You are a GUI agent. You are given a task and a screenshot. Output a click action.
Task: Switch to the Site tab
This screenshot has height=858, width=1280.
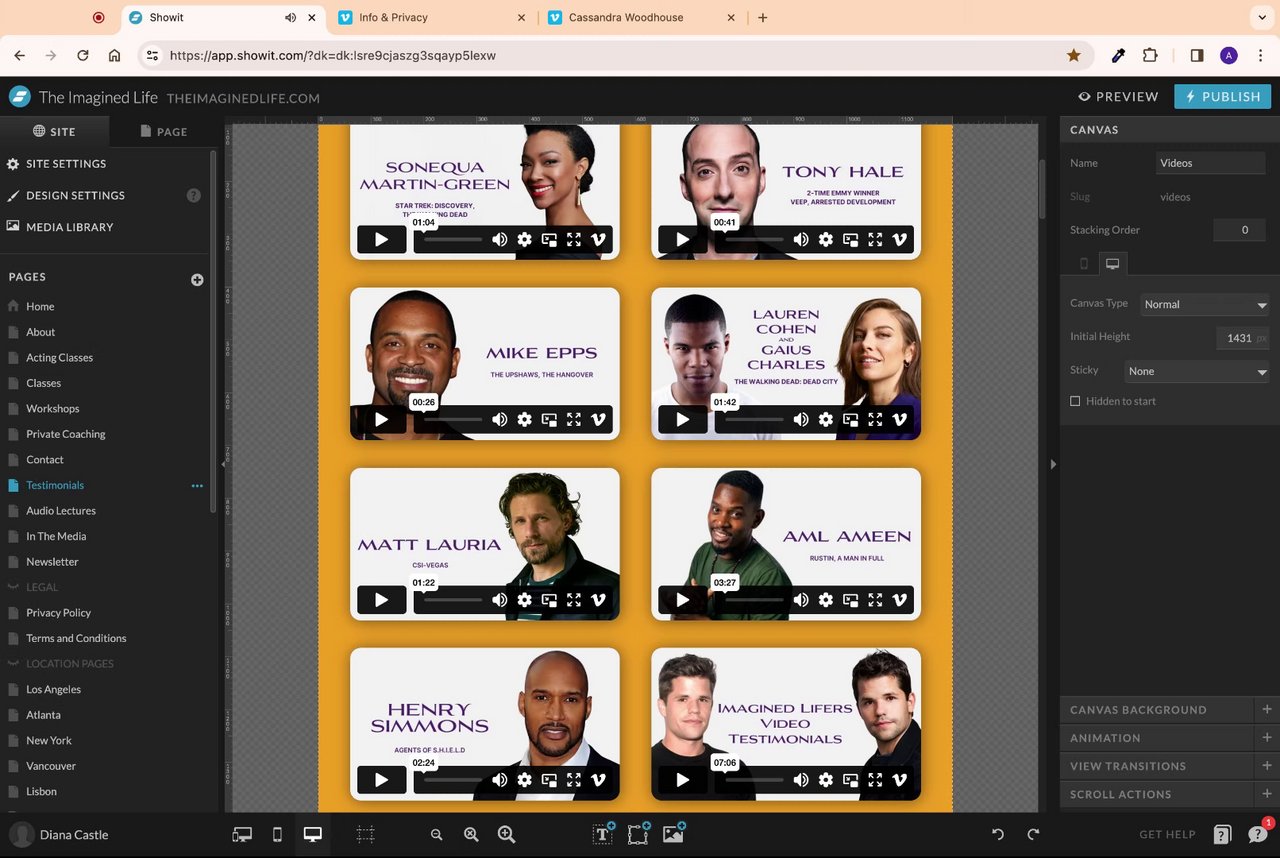tap(54, 132)
